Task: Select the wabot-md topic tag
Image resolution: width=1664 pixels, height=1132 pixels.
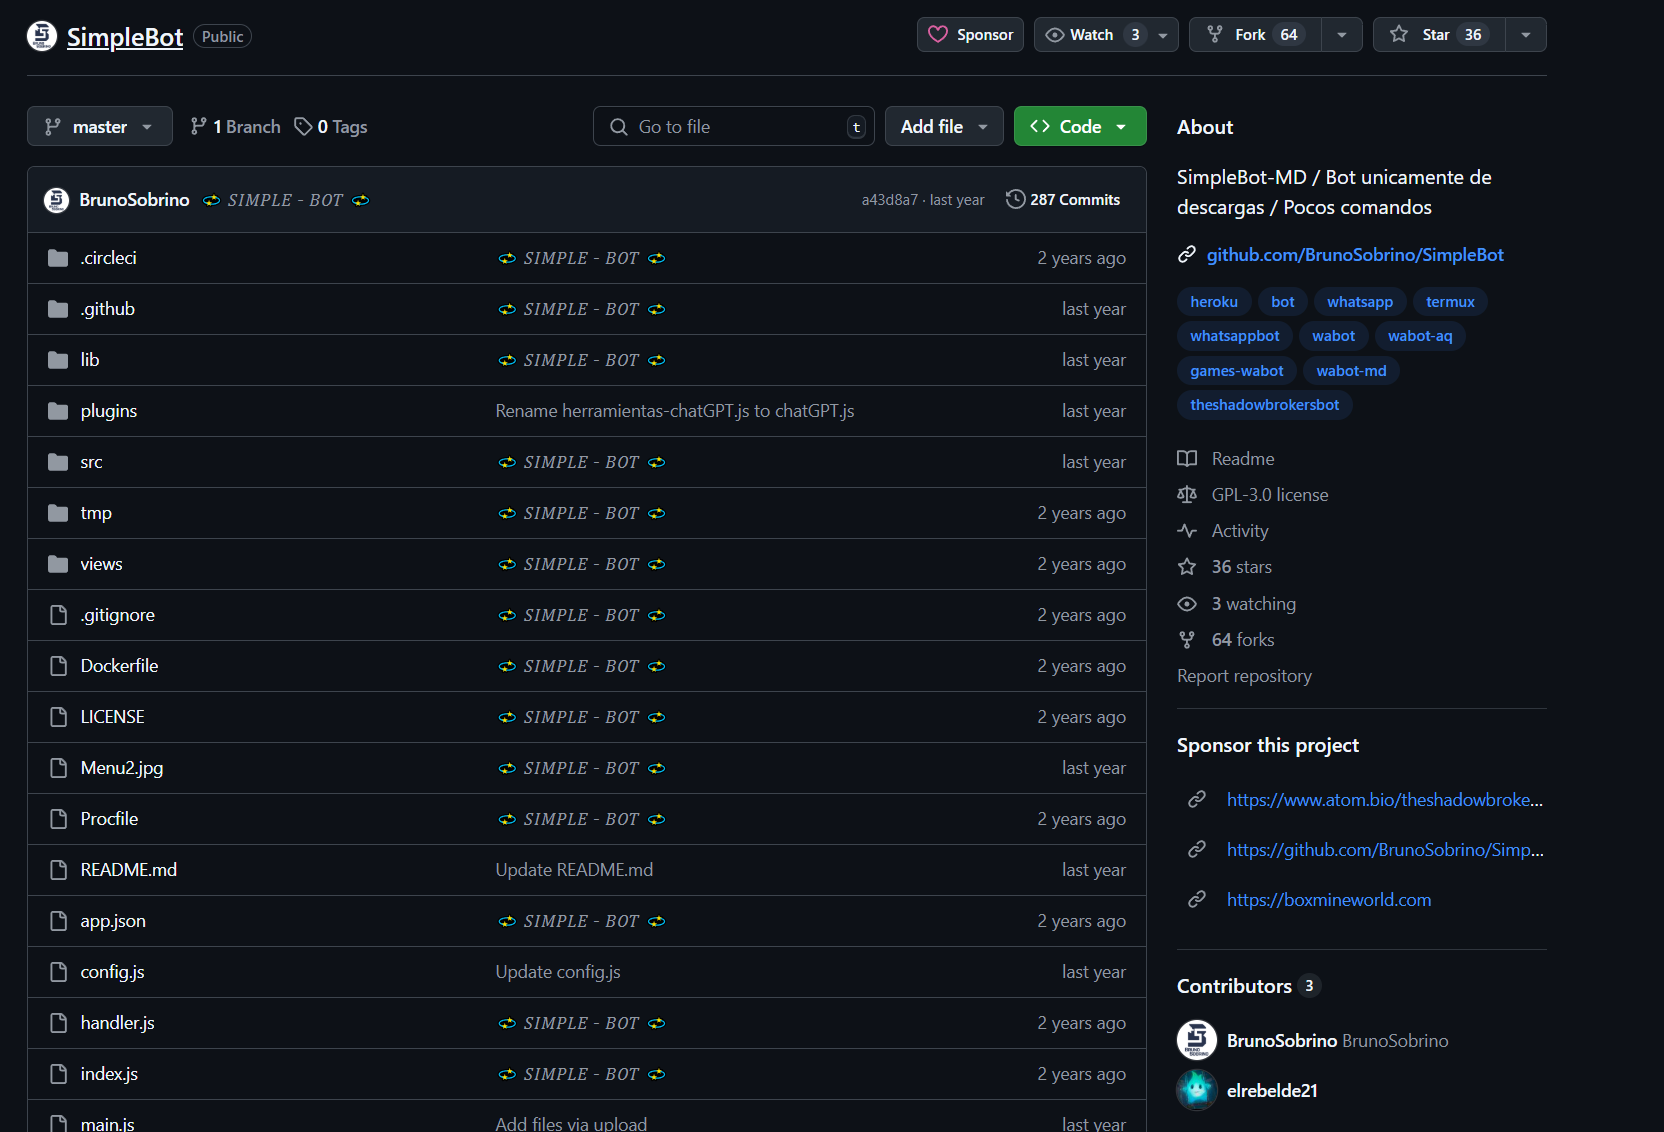Action: pos(1351,371)
